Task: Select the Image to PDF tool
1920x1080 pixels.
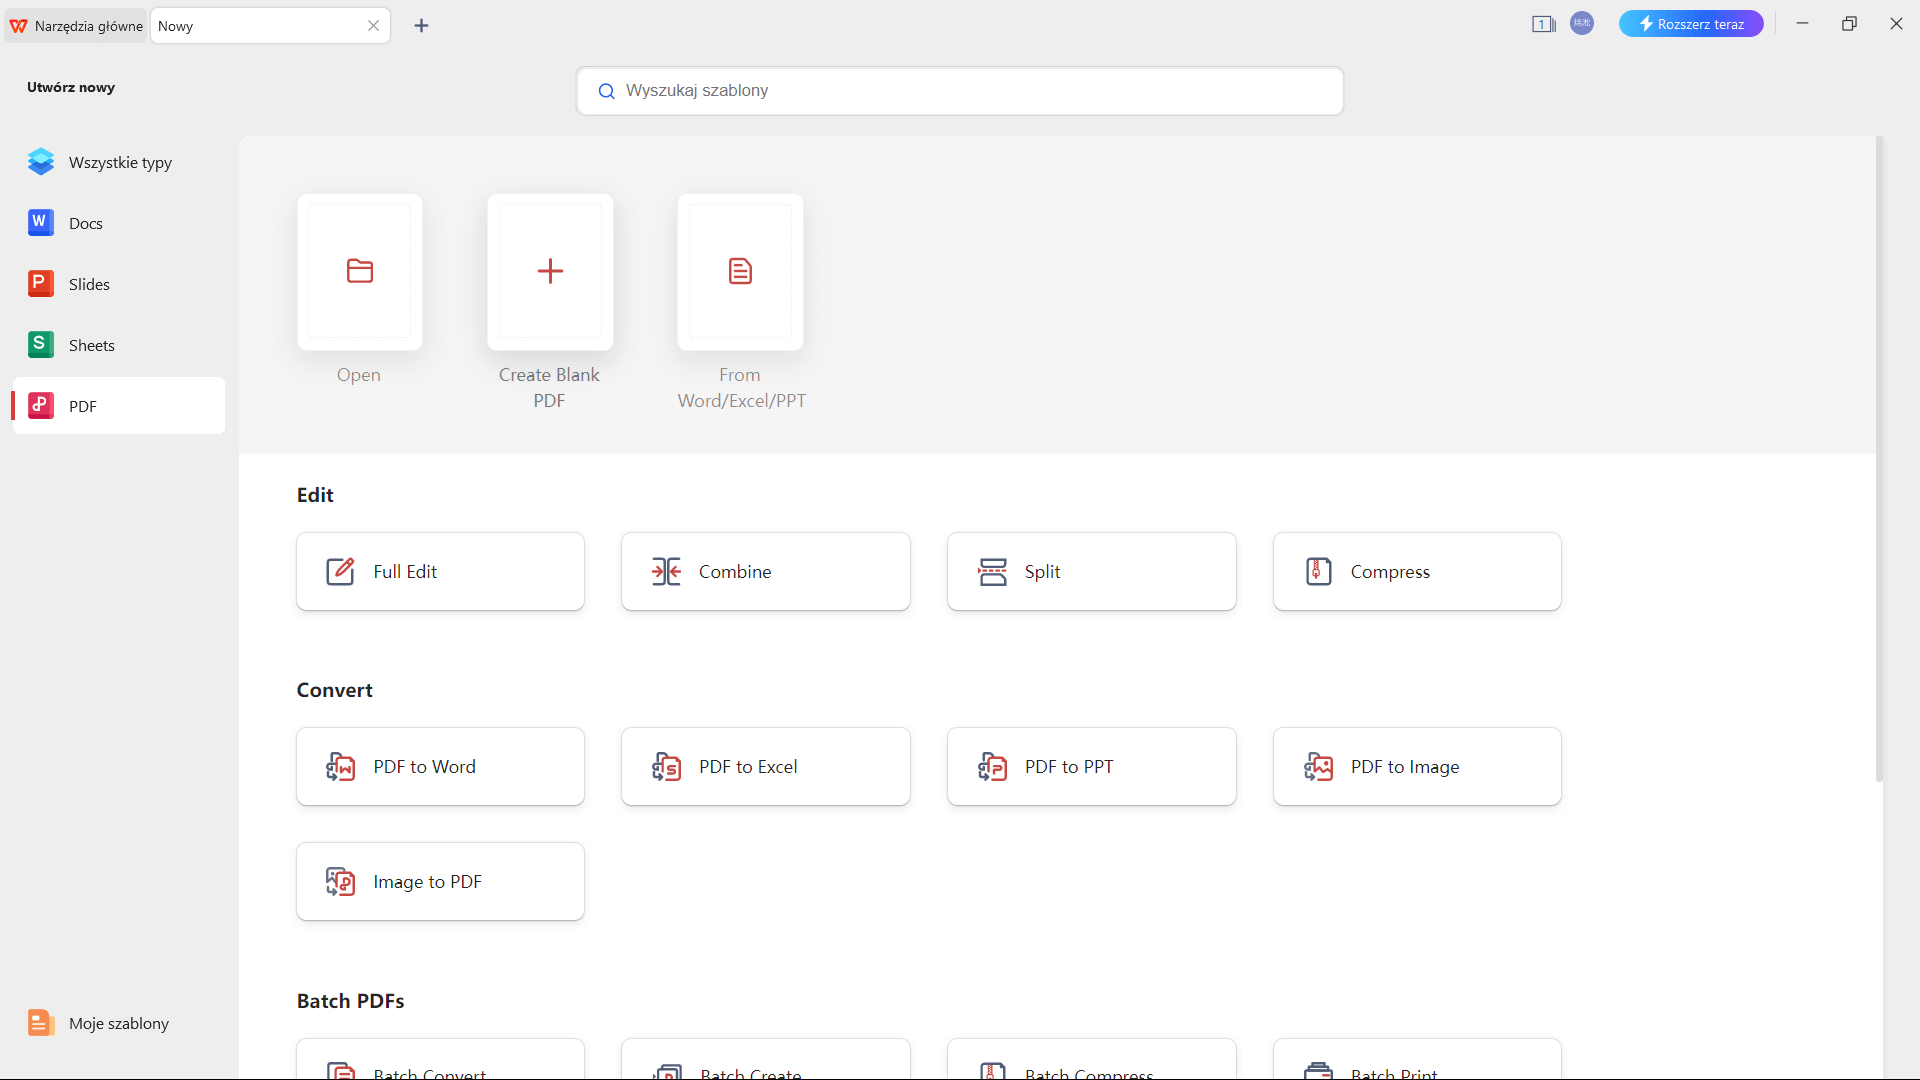Action: tap(440, 881)
